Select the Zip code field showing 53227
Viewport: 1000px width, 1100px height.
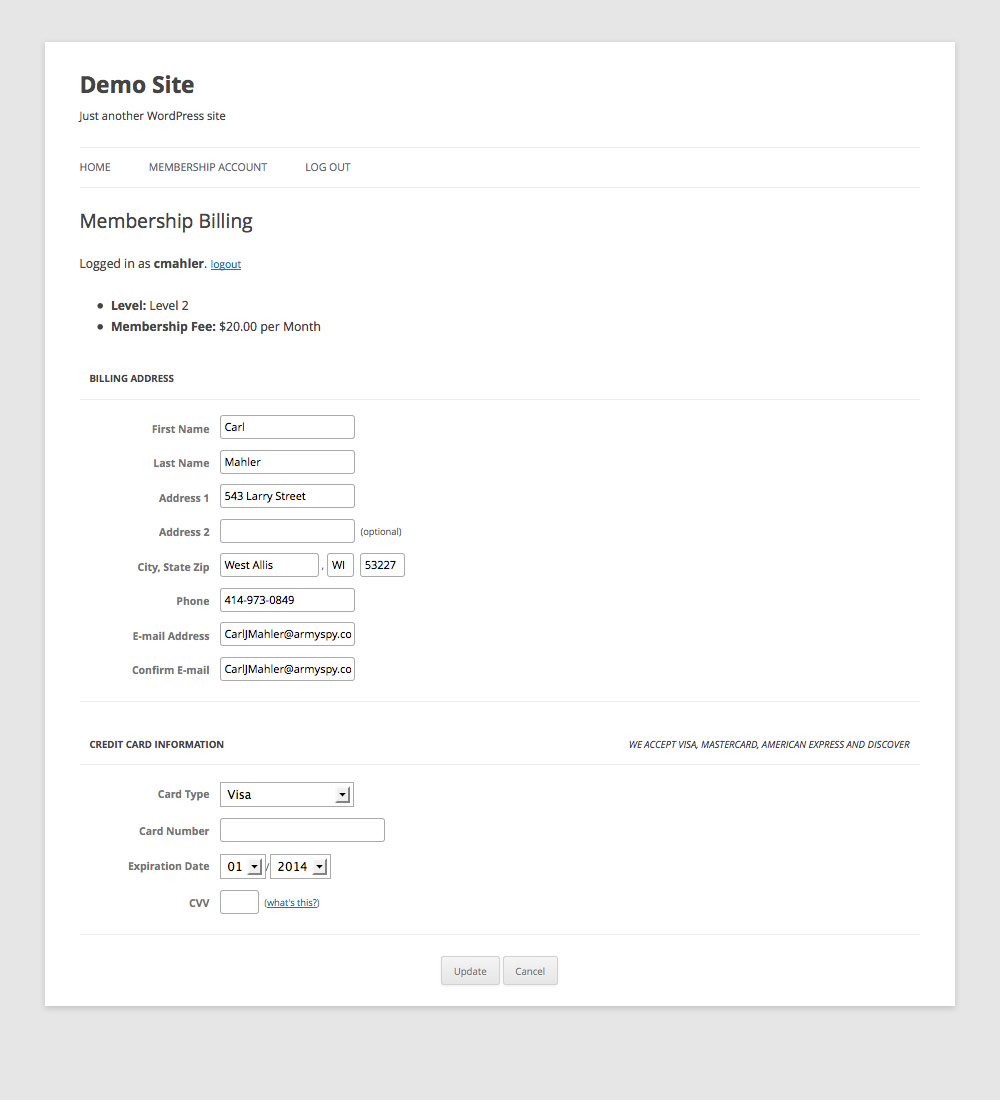[x=382, y=564]
